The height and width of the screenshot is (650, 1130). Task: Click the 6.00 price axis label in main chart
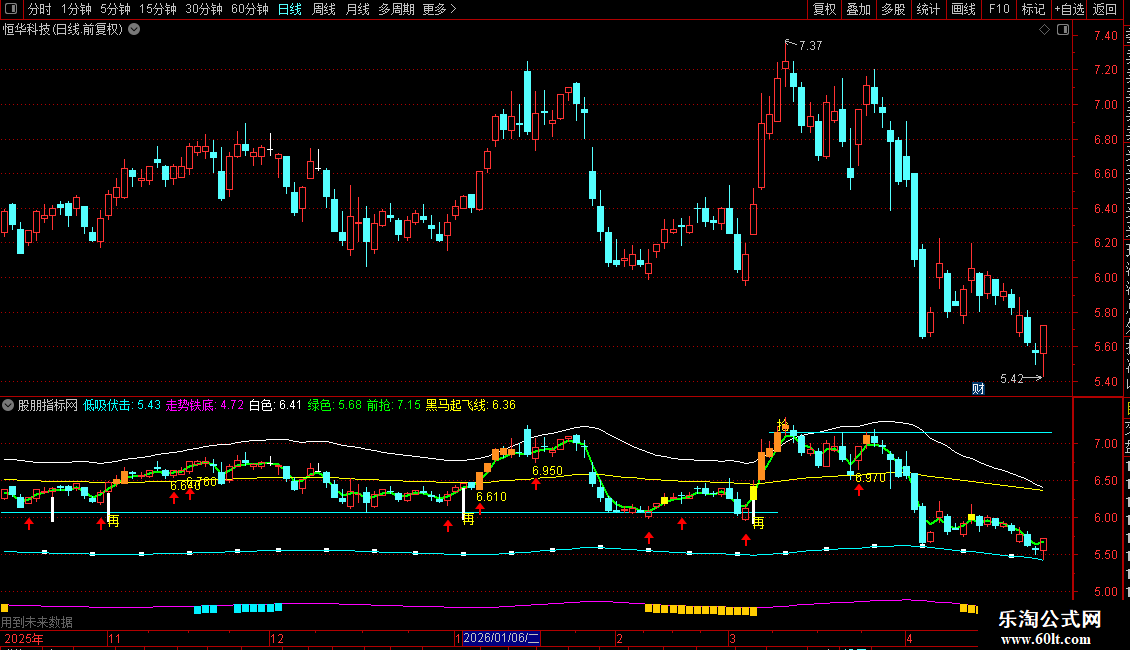[1105, 277]
